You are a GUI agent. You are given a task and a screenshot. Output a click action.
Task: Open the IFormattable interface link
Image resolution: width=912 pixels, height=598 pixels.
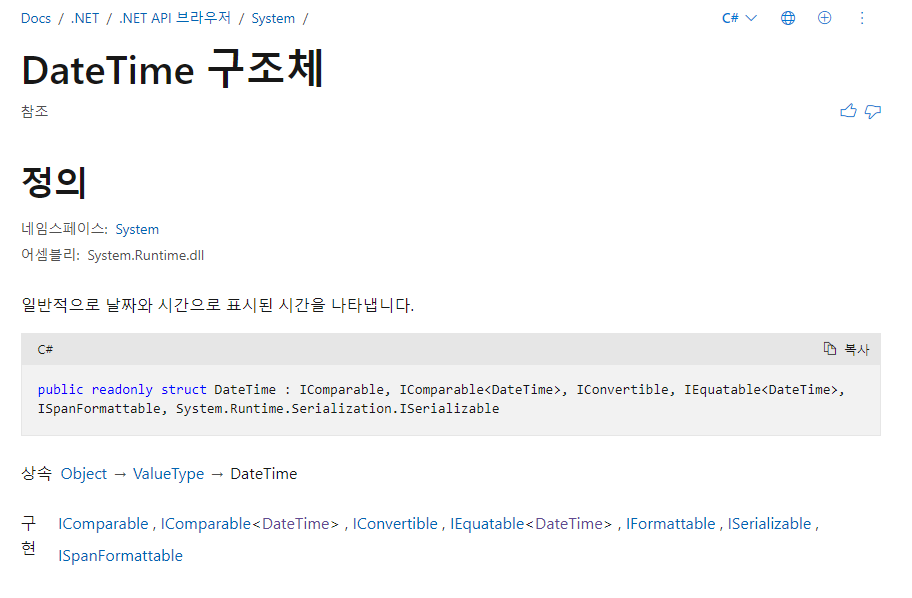point(670,524)
